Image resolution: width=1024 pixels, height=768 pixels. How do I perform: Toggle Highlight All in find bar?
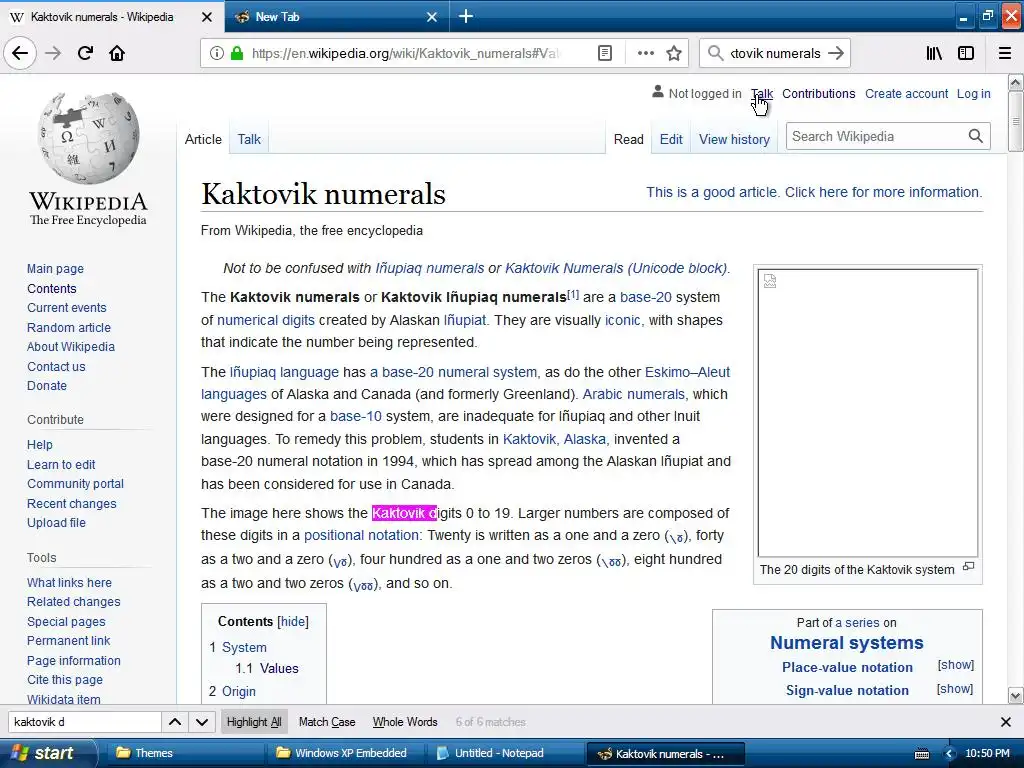[x=253, y=722]
